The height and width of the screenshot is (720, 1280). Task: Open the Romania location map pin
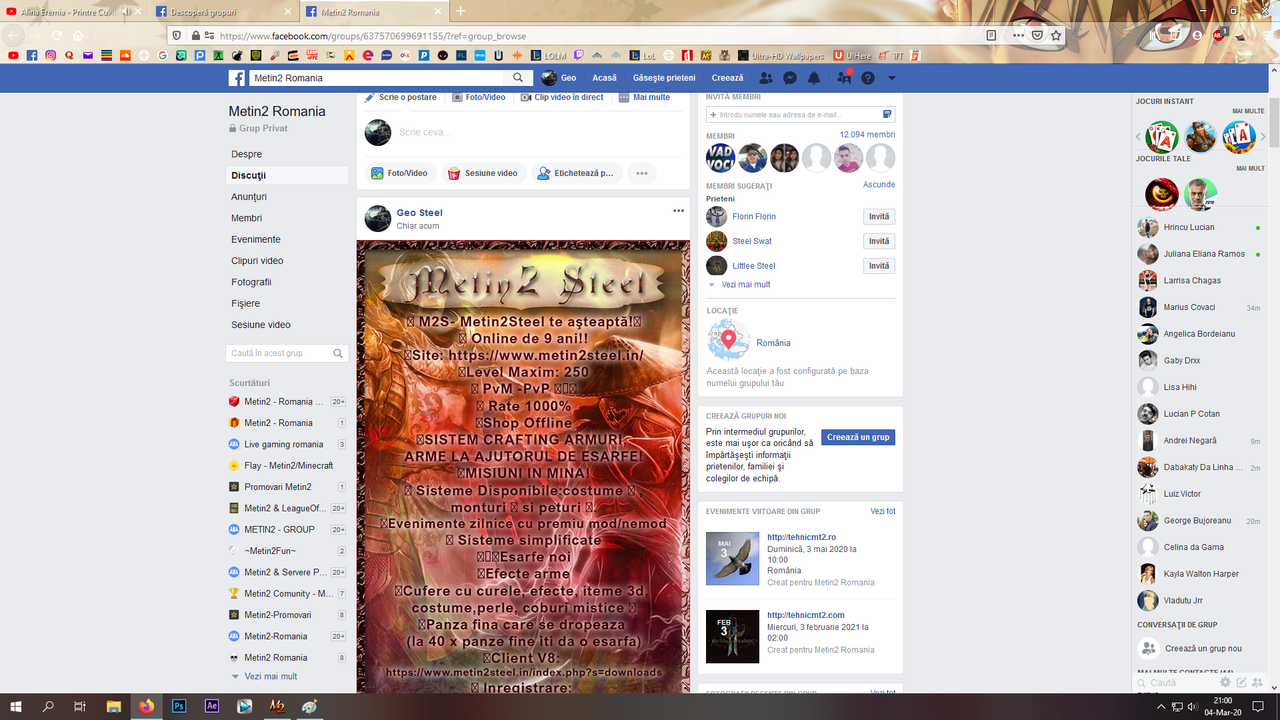tap(729, 341)
